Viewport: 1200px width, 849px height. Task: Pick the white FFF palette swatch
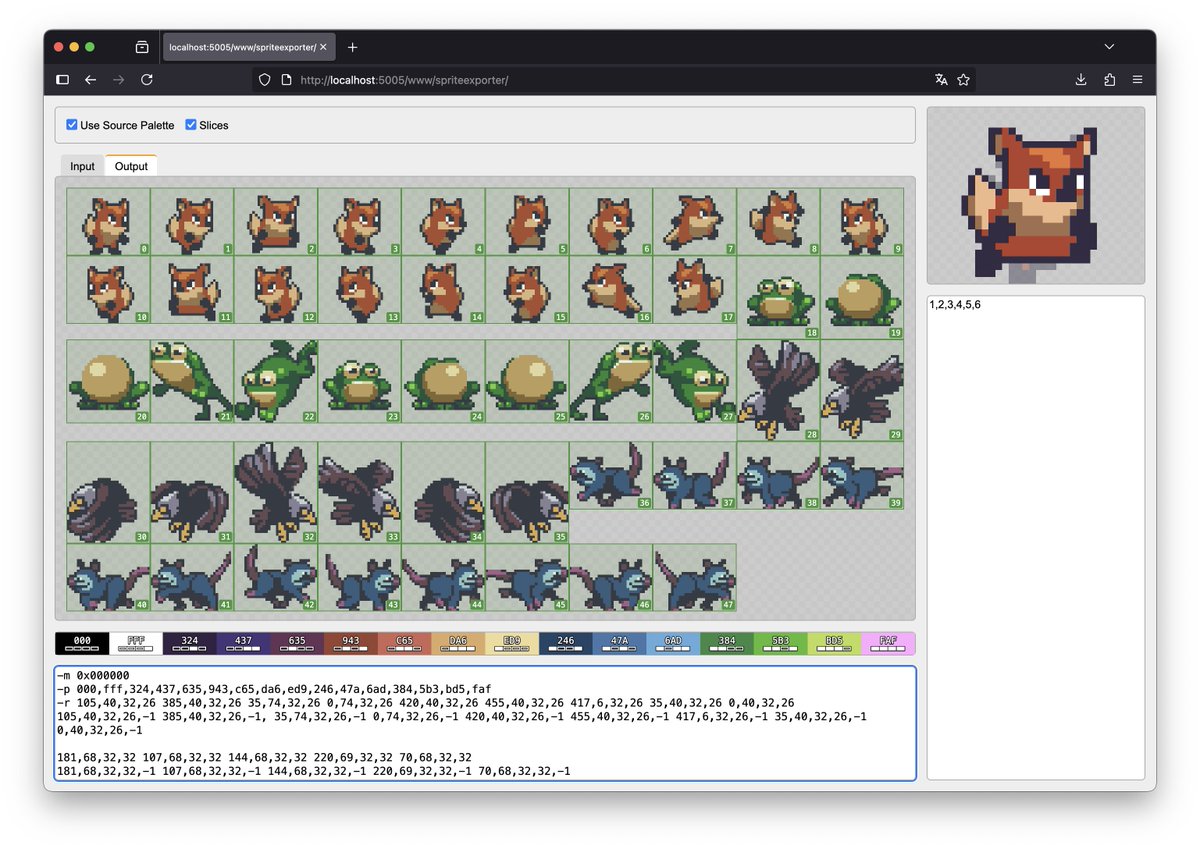tap(135, 643)
